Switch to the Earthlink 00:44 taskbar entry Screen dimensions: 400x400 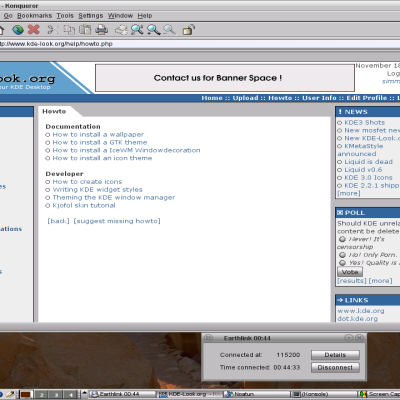point(123,394)
